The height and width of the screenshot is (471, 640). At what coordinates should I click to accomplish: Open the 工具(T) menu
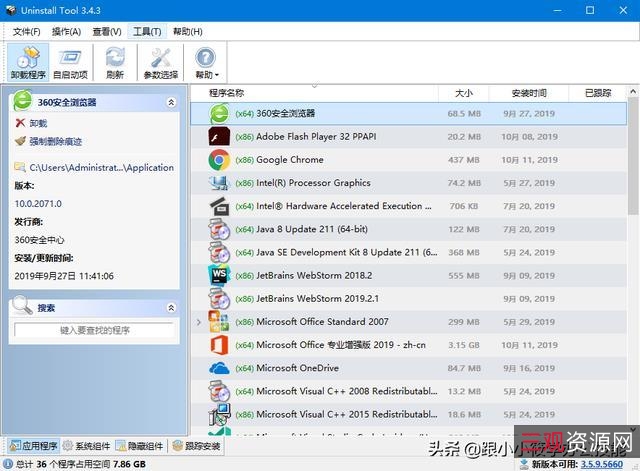pos(147,31)
